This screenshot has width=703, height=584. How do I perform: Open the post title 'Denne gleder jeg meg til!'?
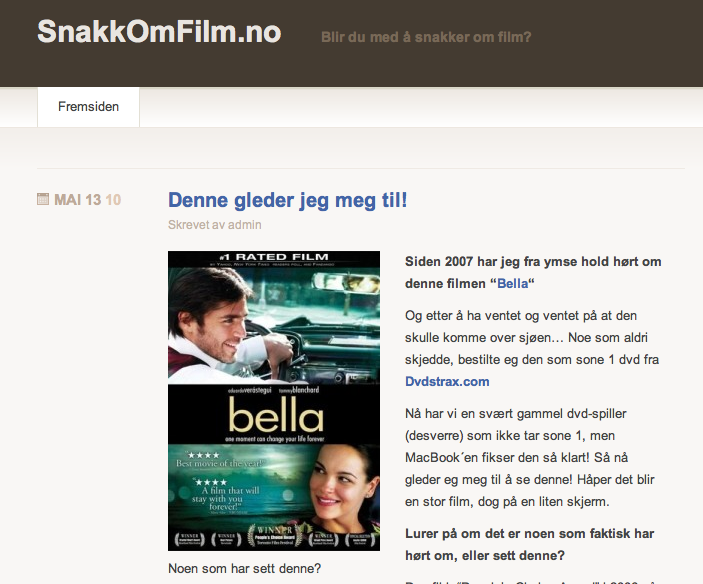[287, 200]
